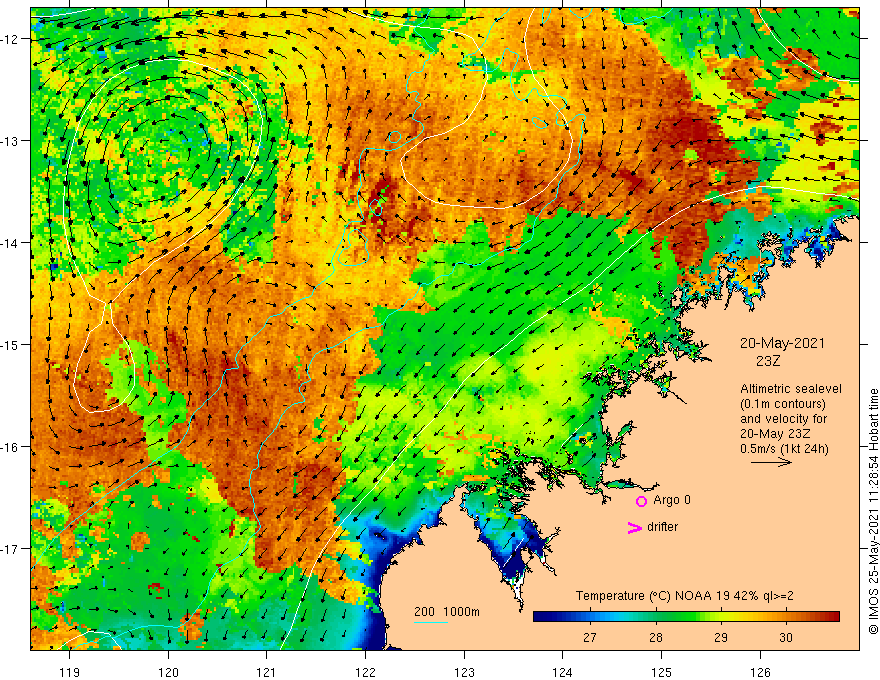The height and width of the screenshot is (680, 880).
Task: Click the '200 1000m' bathymetry label
Action: (447, 612)
